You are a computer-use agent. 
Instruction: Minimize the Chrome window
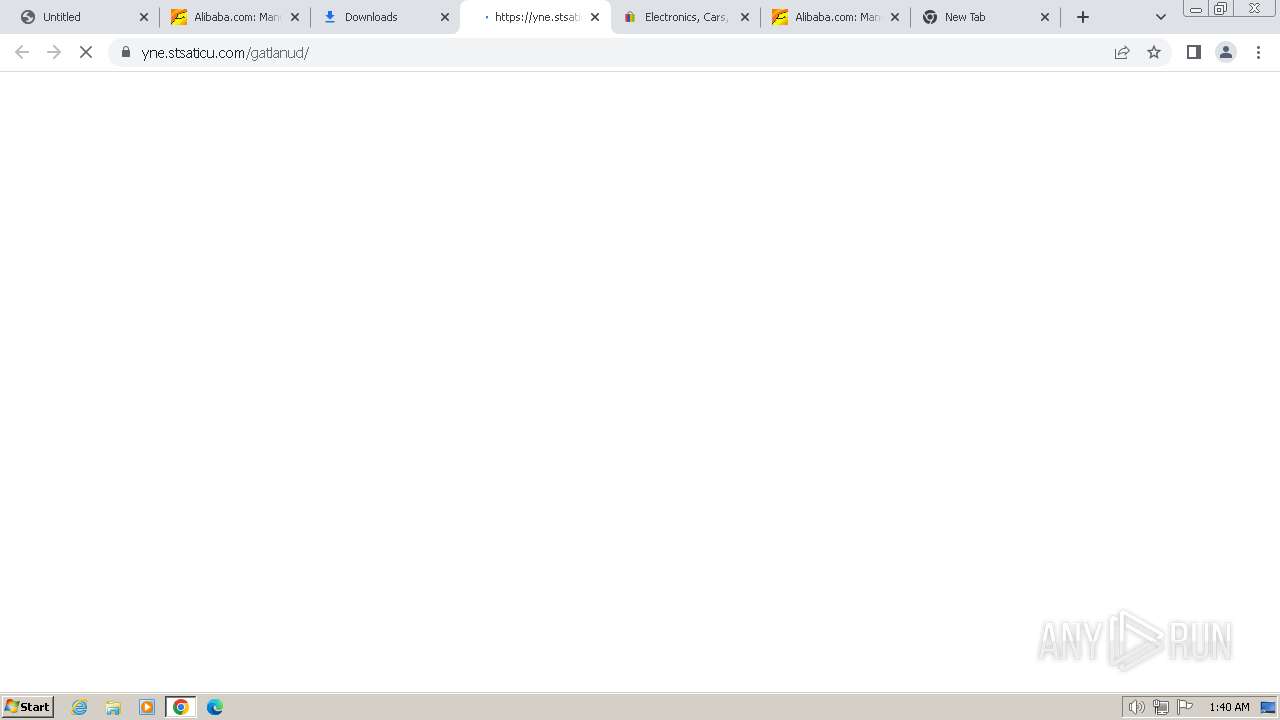(1196, 8)
